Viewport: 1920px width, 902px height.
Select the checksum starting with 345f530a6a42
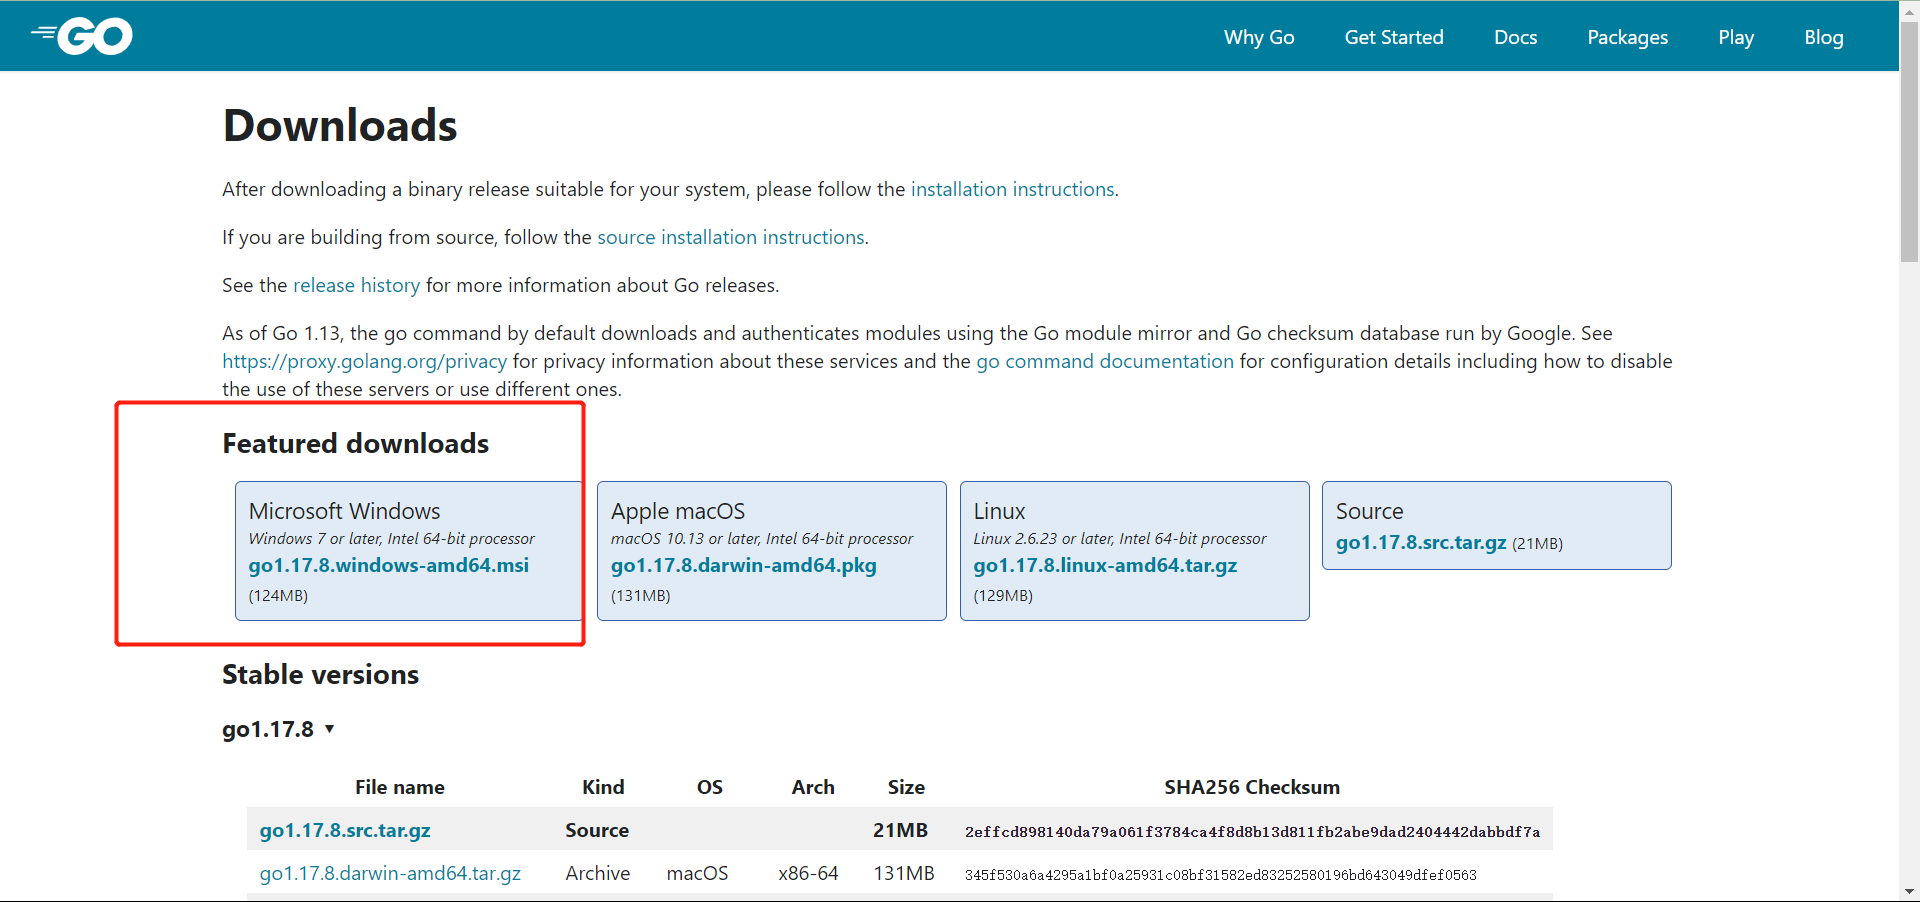pyautogui.click(x=1220, y=875)
